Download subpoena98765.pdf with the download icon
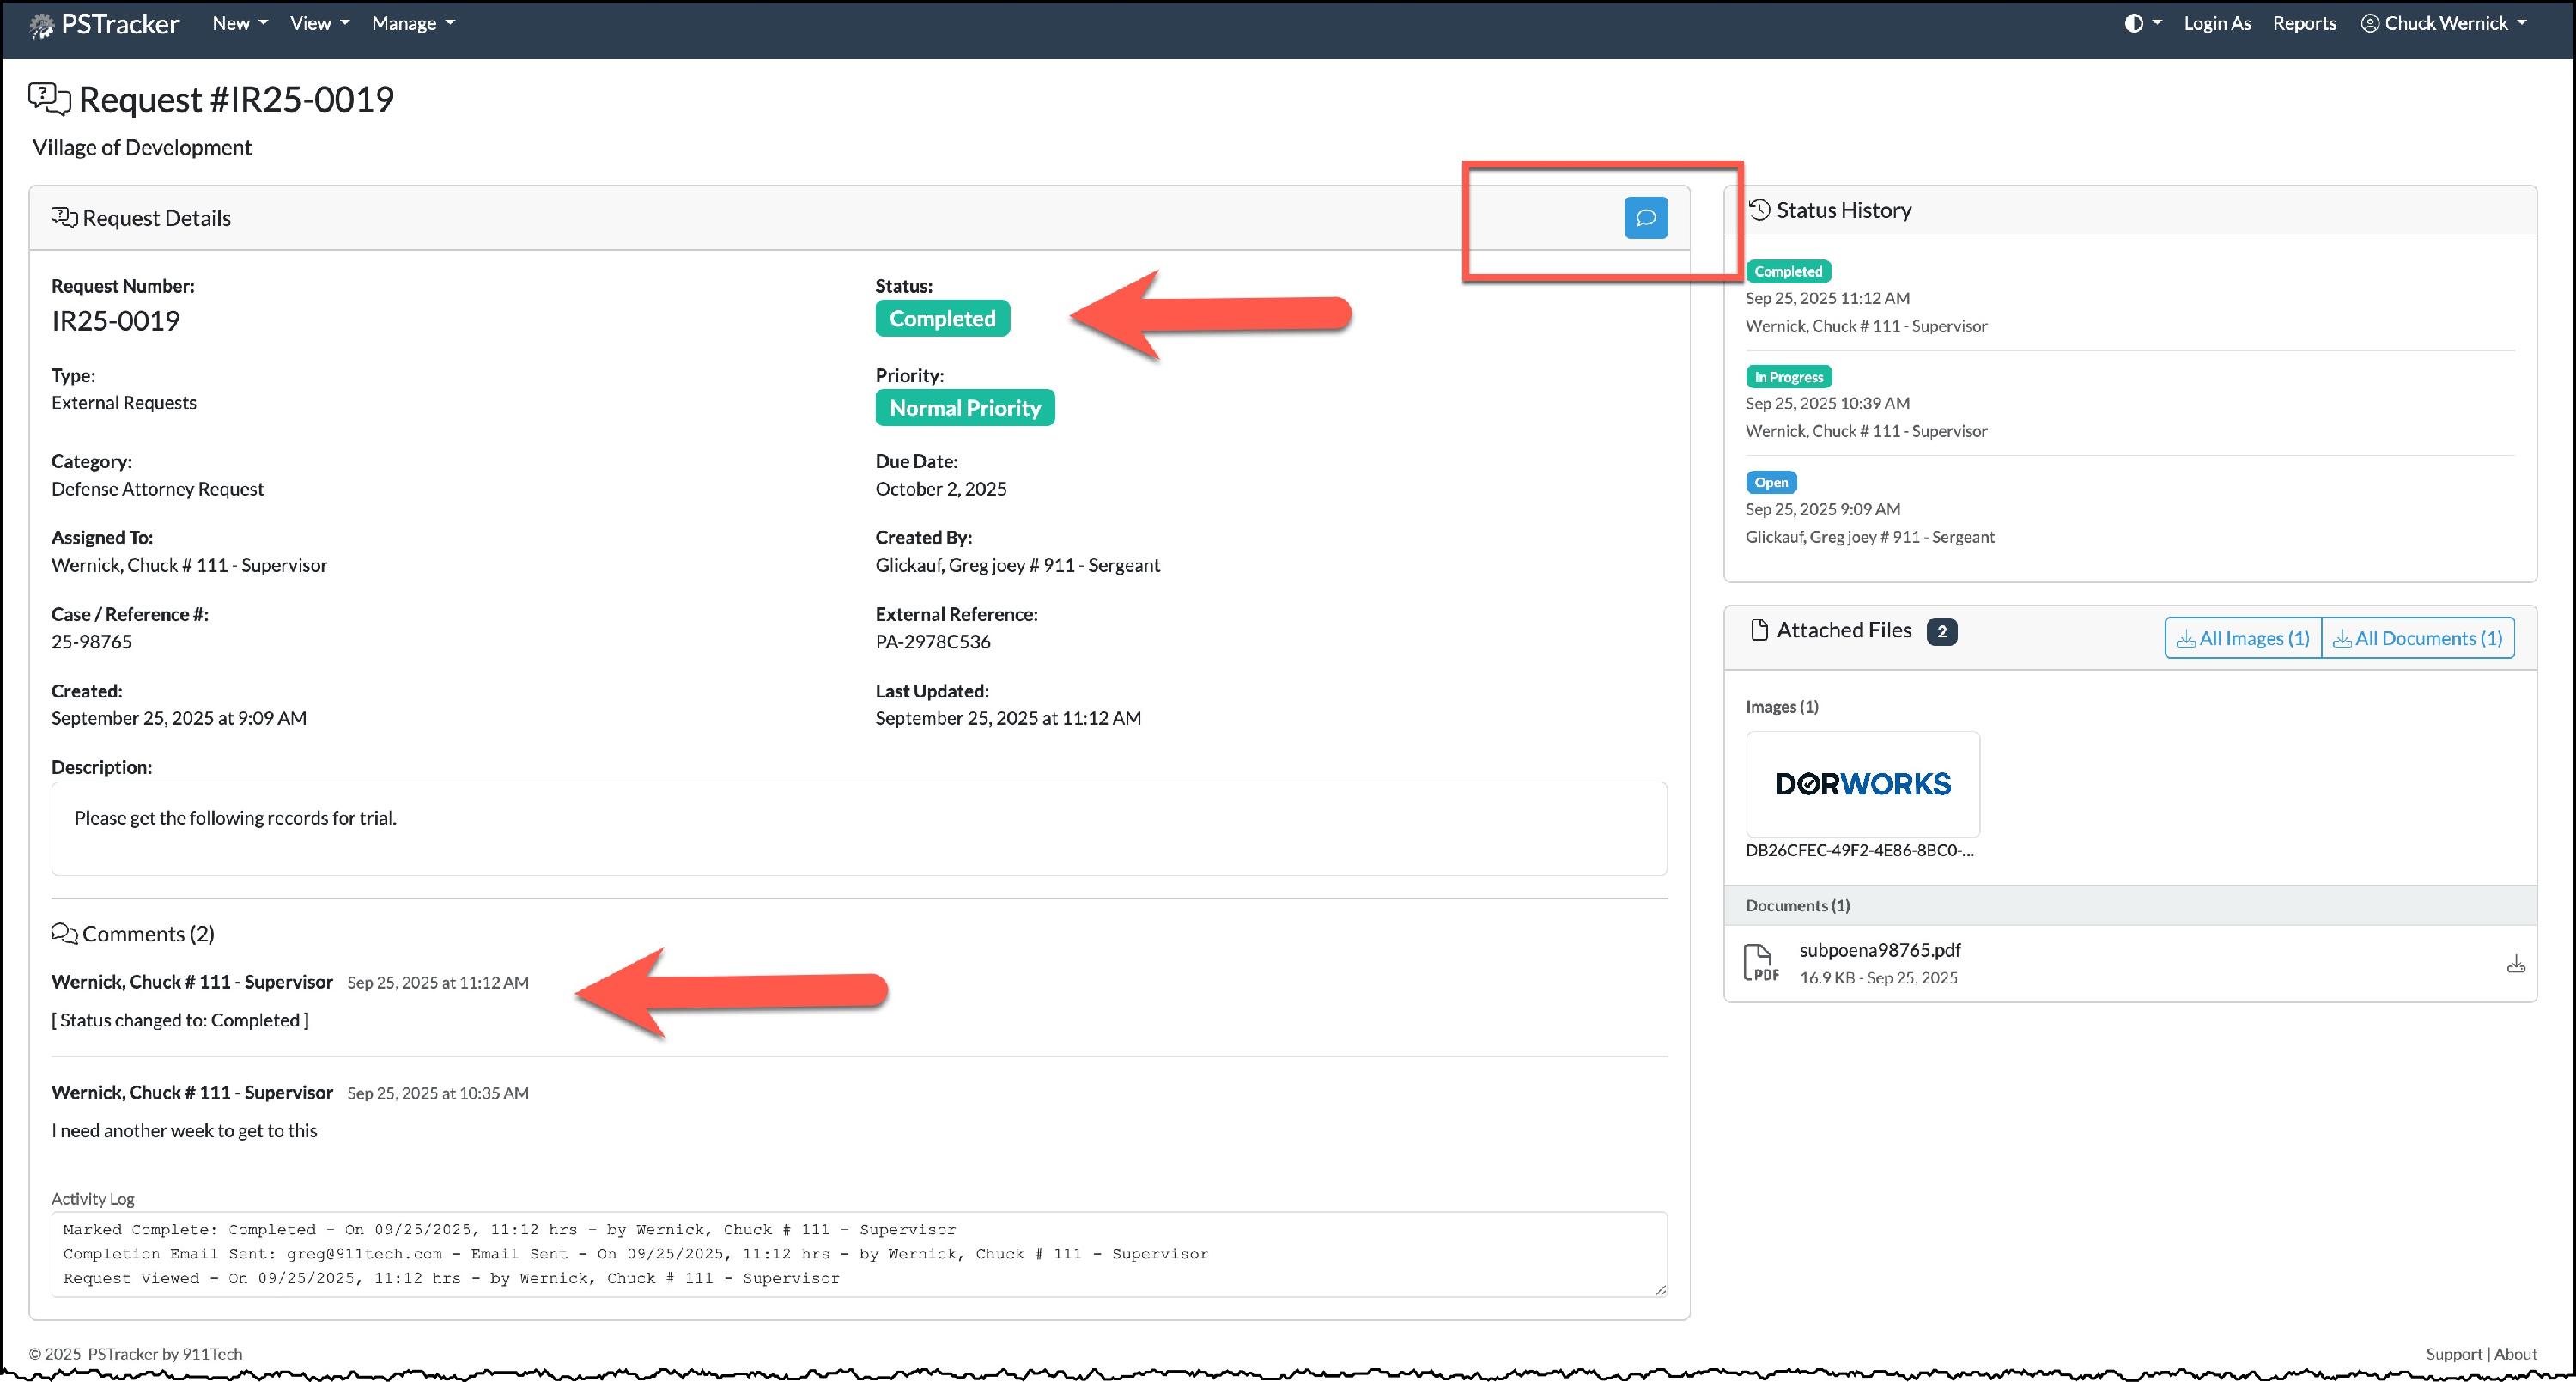The image size is (2576, 1382). pyautogui.click(x=2516, y=964)
